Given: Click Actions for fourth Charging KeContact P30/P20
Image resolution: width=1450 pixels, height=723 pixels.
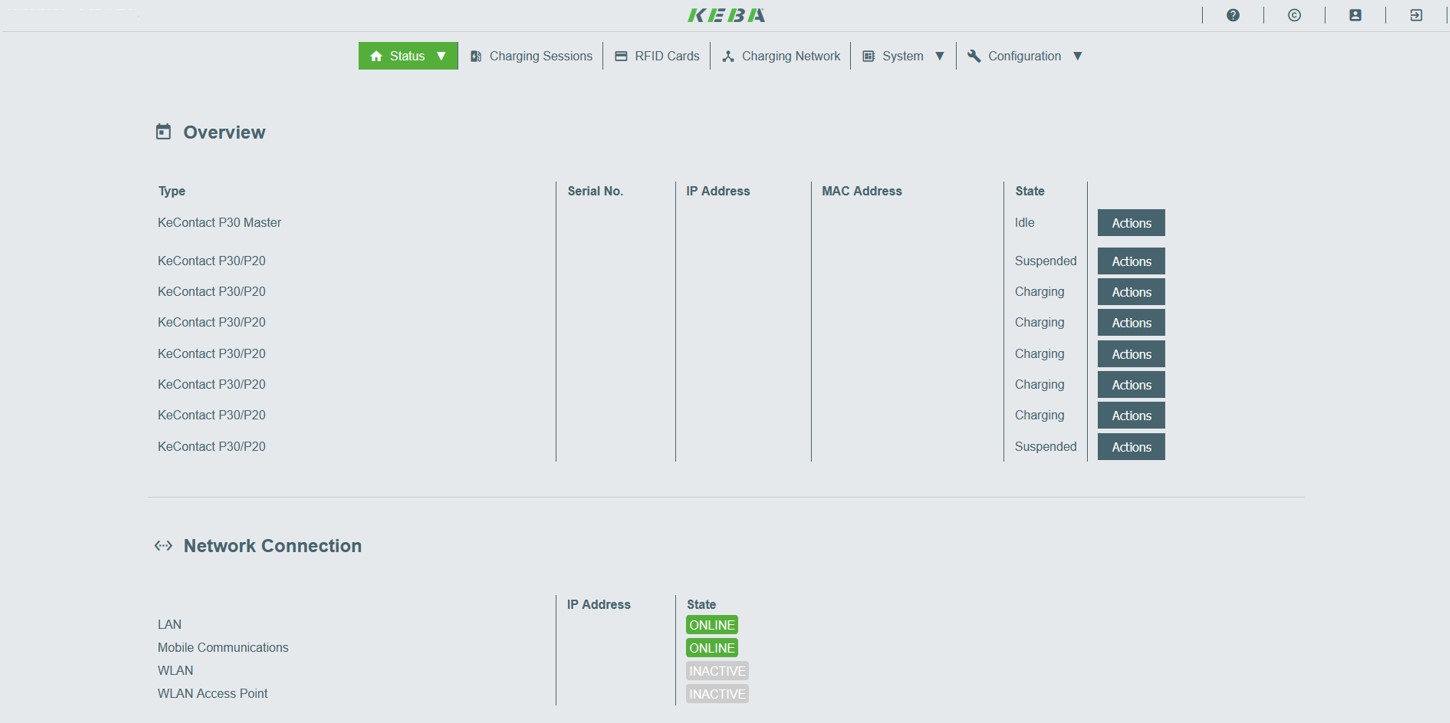Looking at the screenshot, I should click(x=1131, y=385).
